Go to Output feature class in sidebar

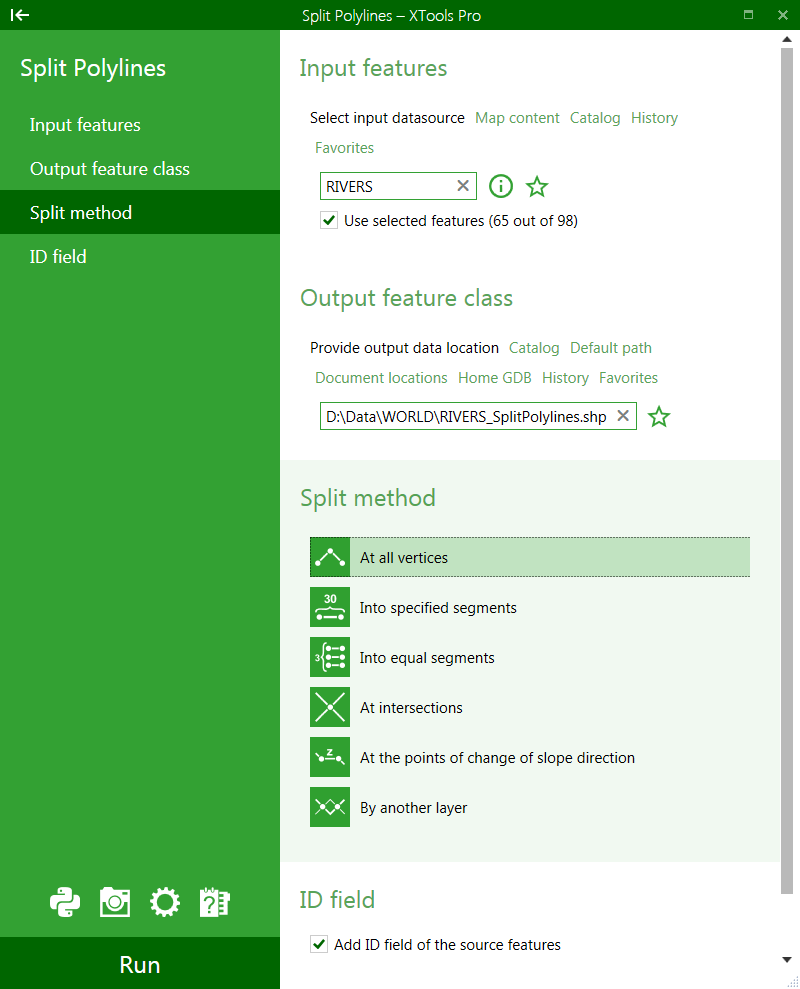pos(110,169)
